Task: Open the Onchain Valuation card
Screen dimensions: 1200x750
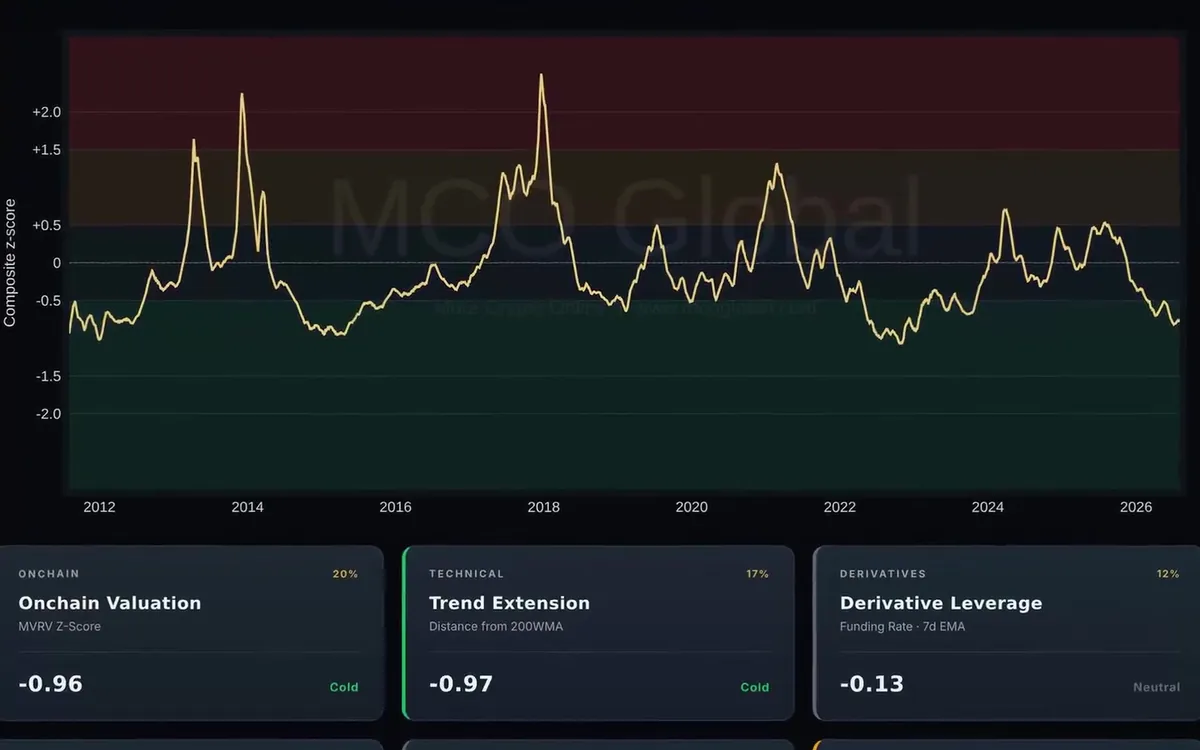Action: click(x=190, y=633)
